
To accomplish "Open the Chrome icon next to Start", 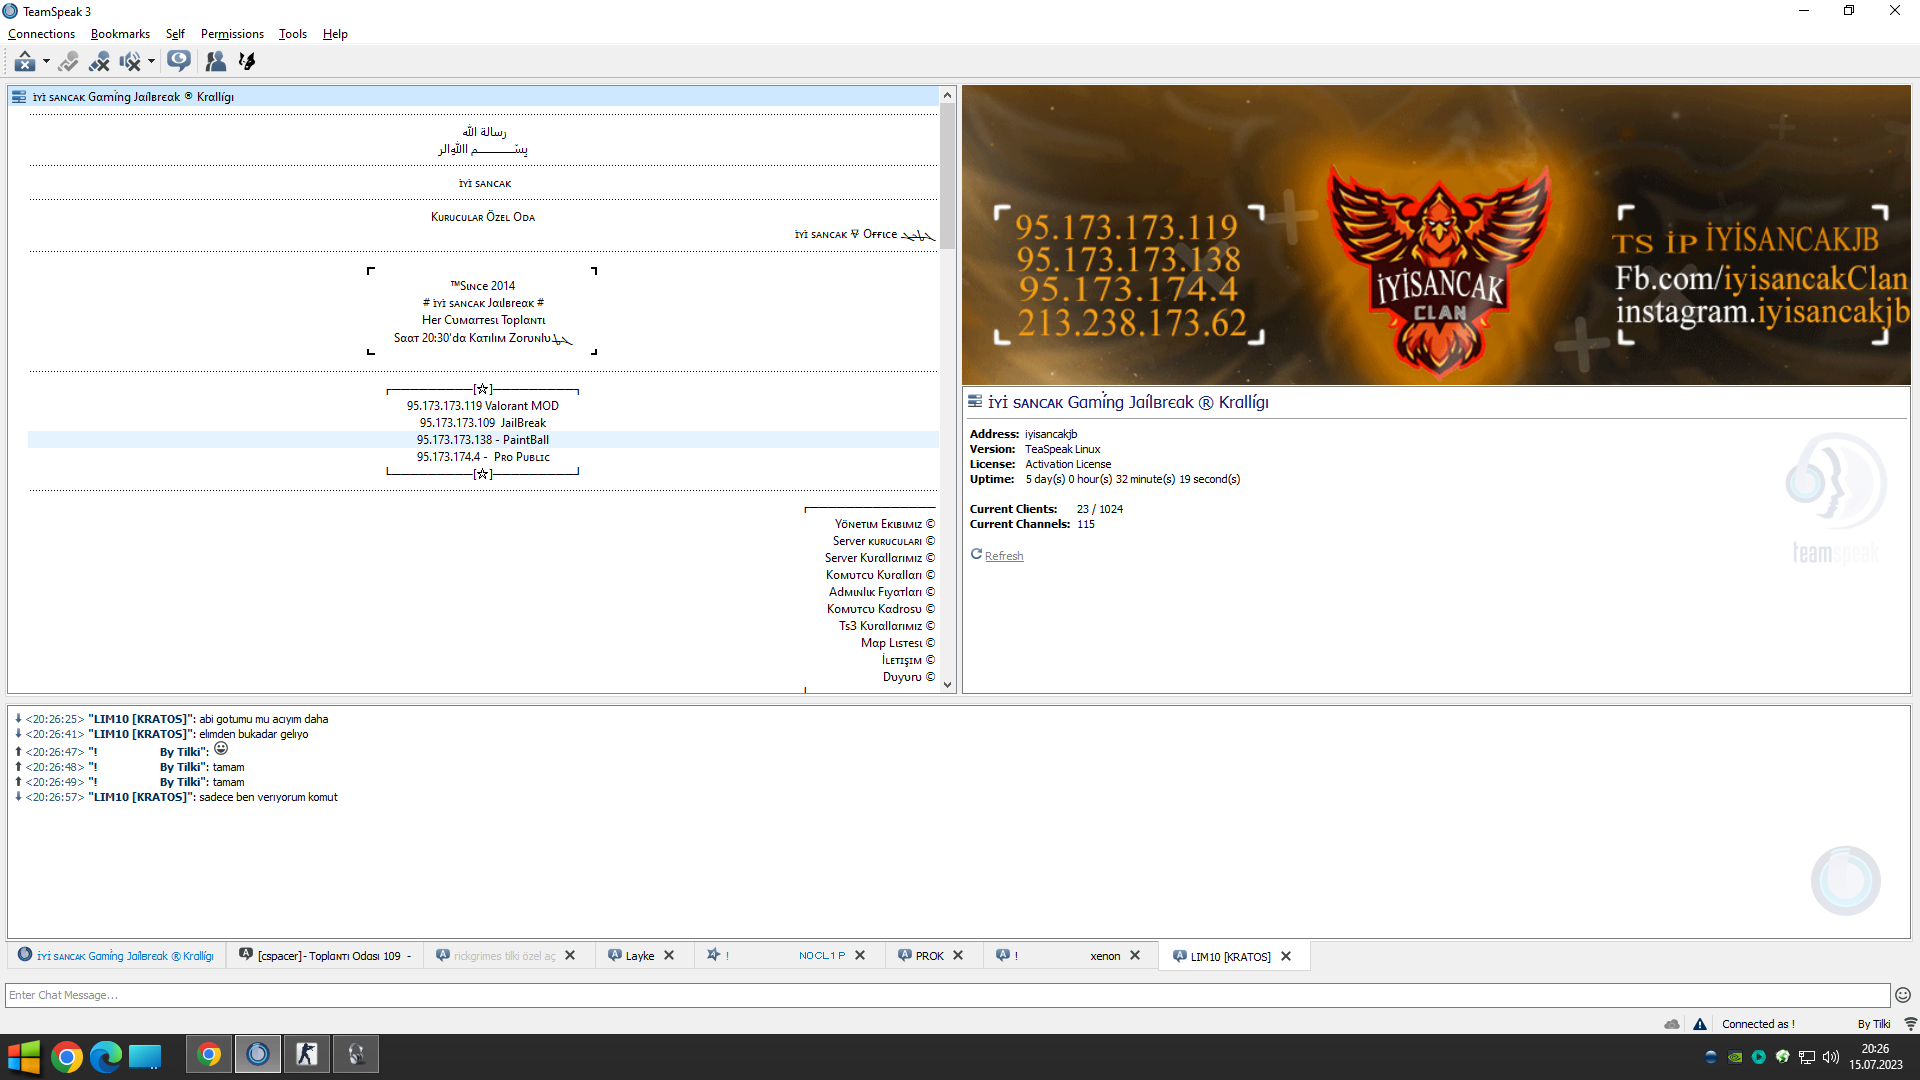I will pos(67,1056).
